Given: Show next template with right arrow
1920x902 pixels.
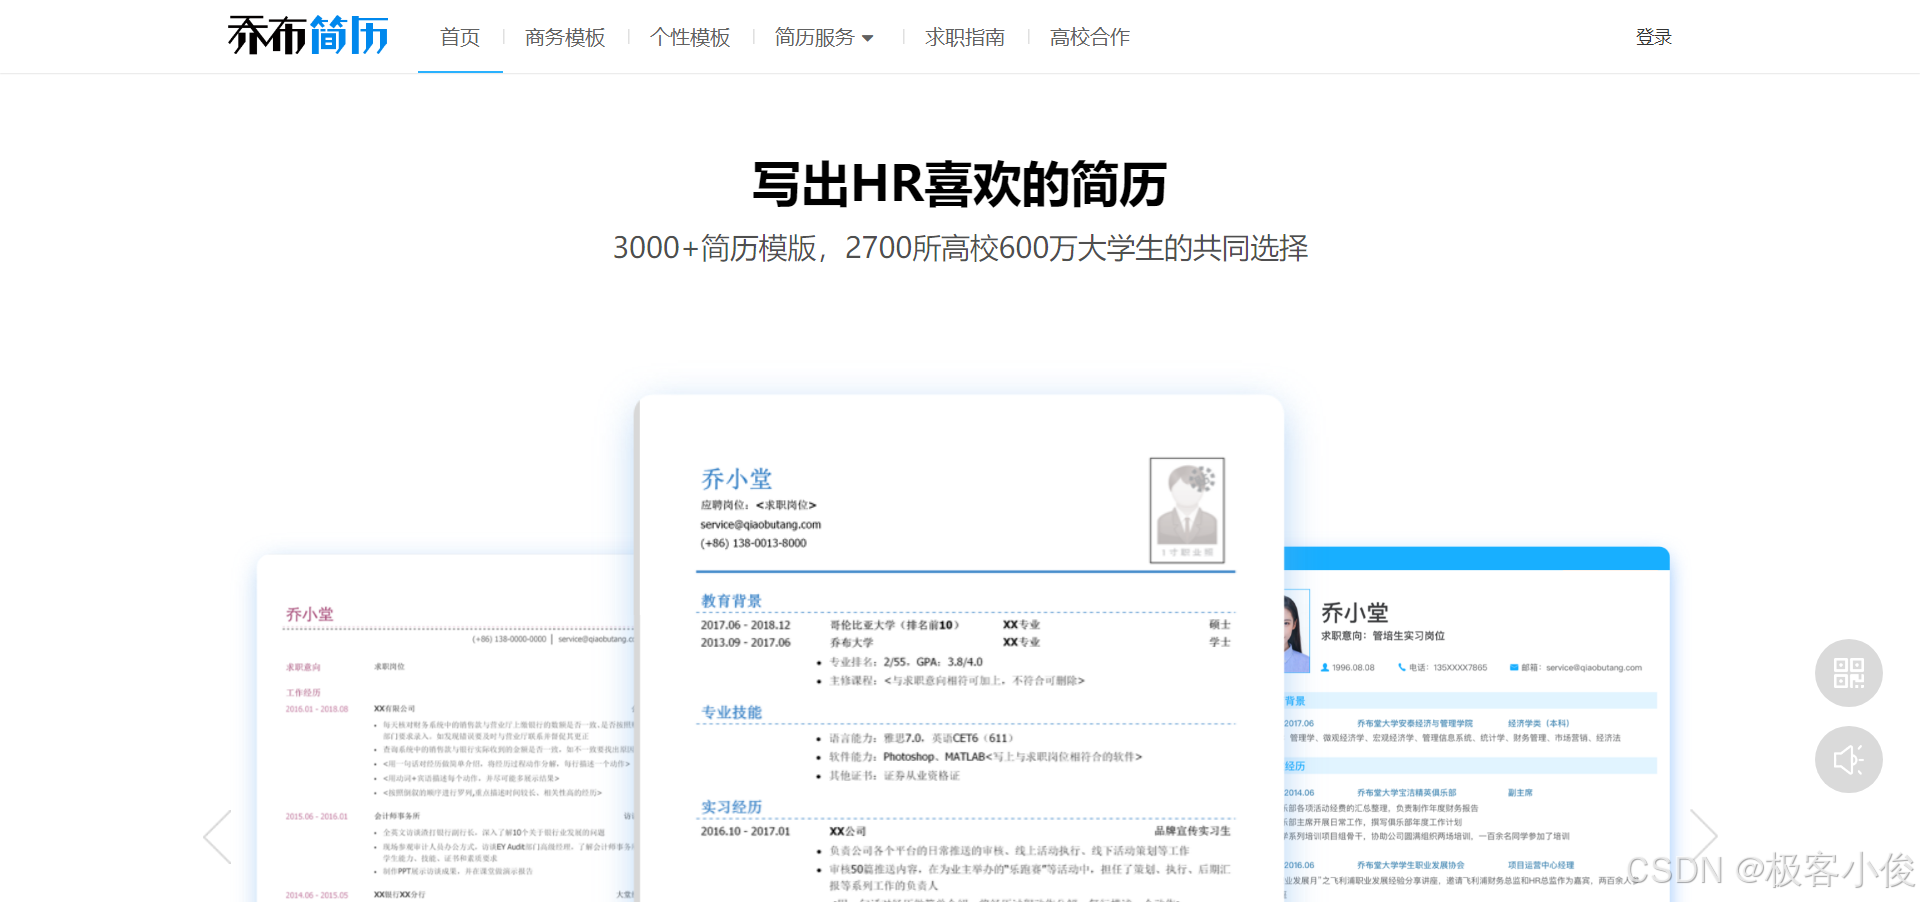Looking at the screenshot, I should [1703, 837].
